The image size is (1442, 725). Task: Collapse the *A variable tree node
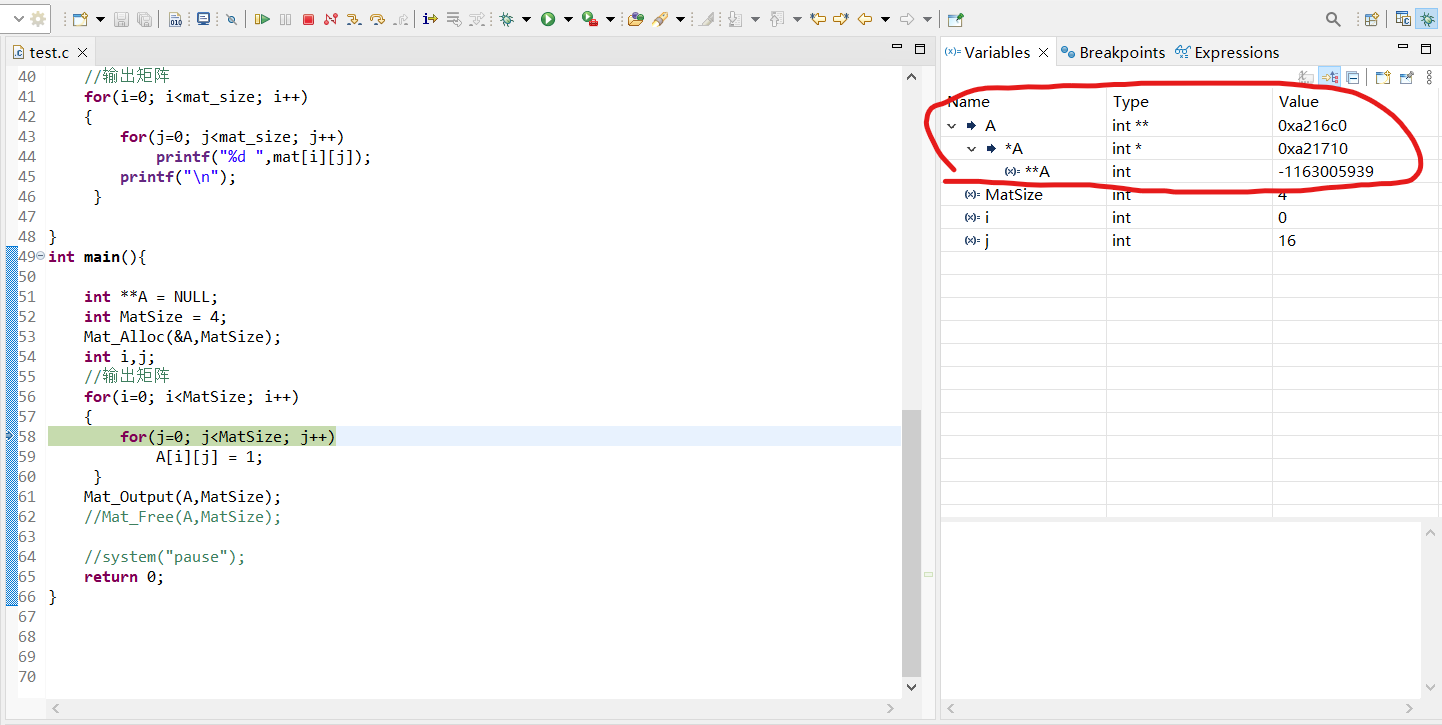[x=971, y=149]
